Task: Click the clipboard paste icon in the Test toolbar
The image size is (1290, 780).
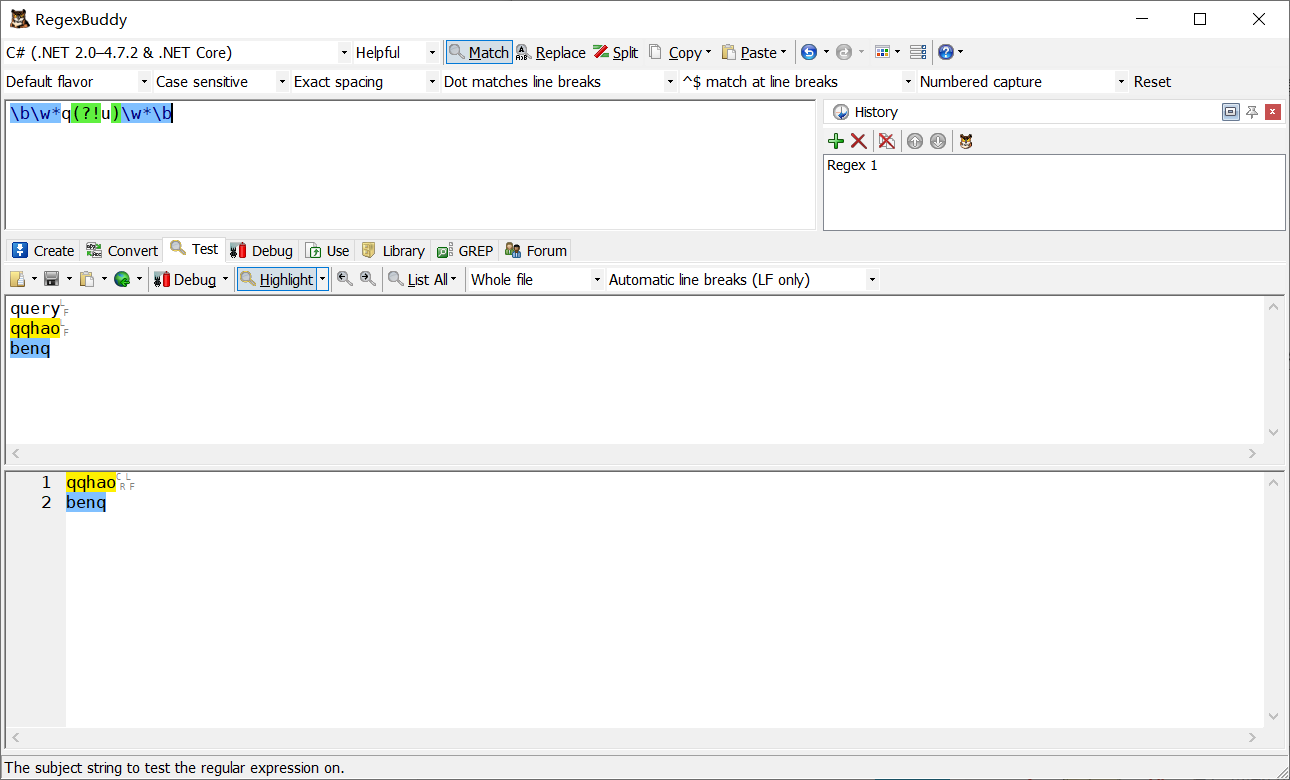Action: click(87, 279)
